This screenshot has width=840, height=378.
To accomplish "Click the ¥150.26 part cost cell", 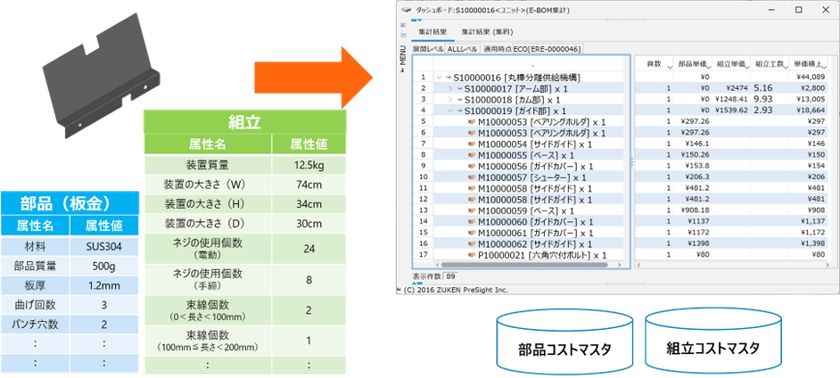I will point(693,155).
